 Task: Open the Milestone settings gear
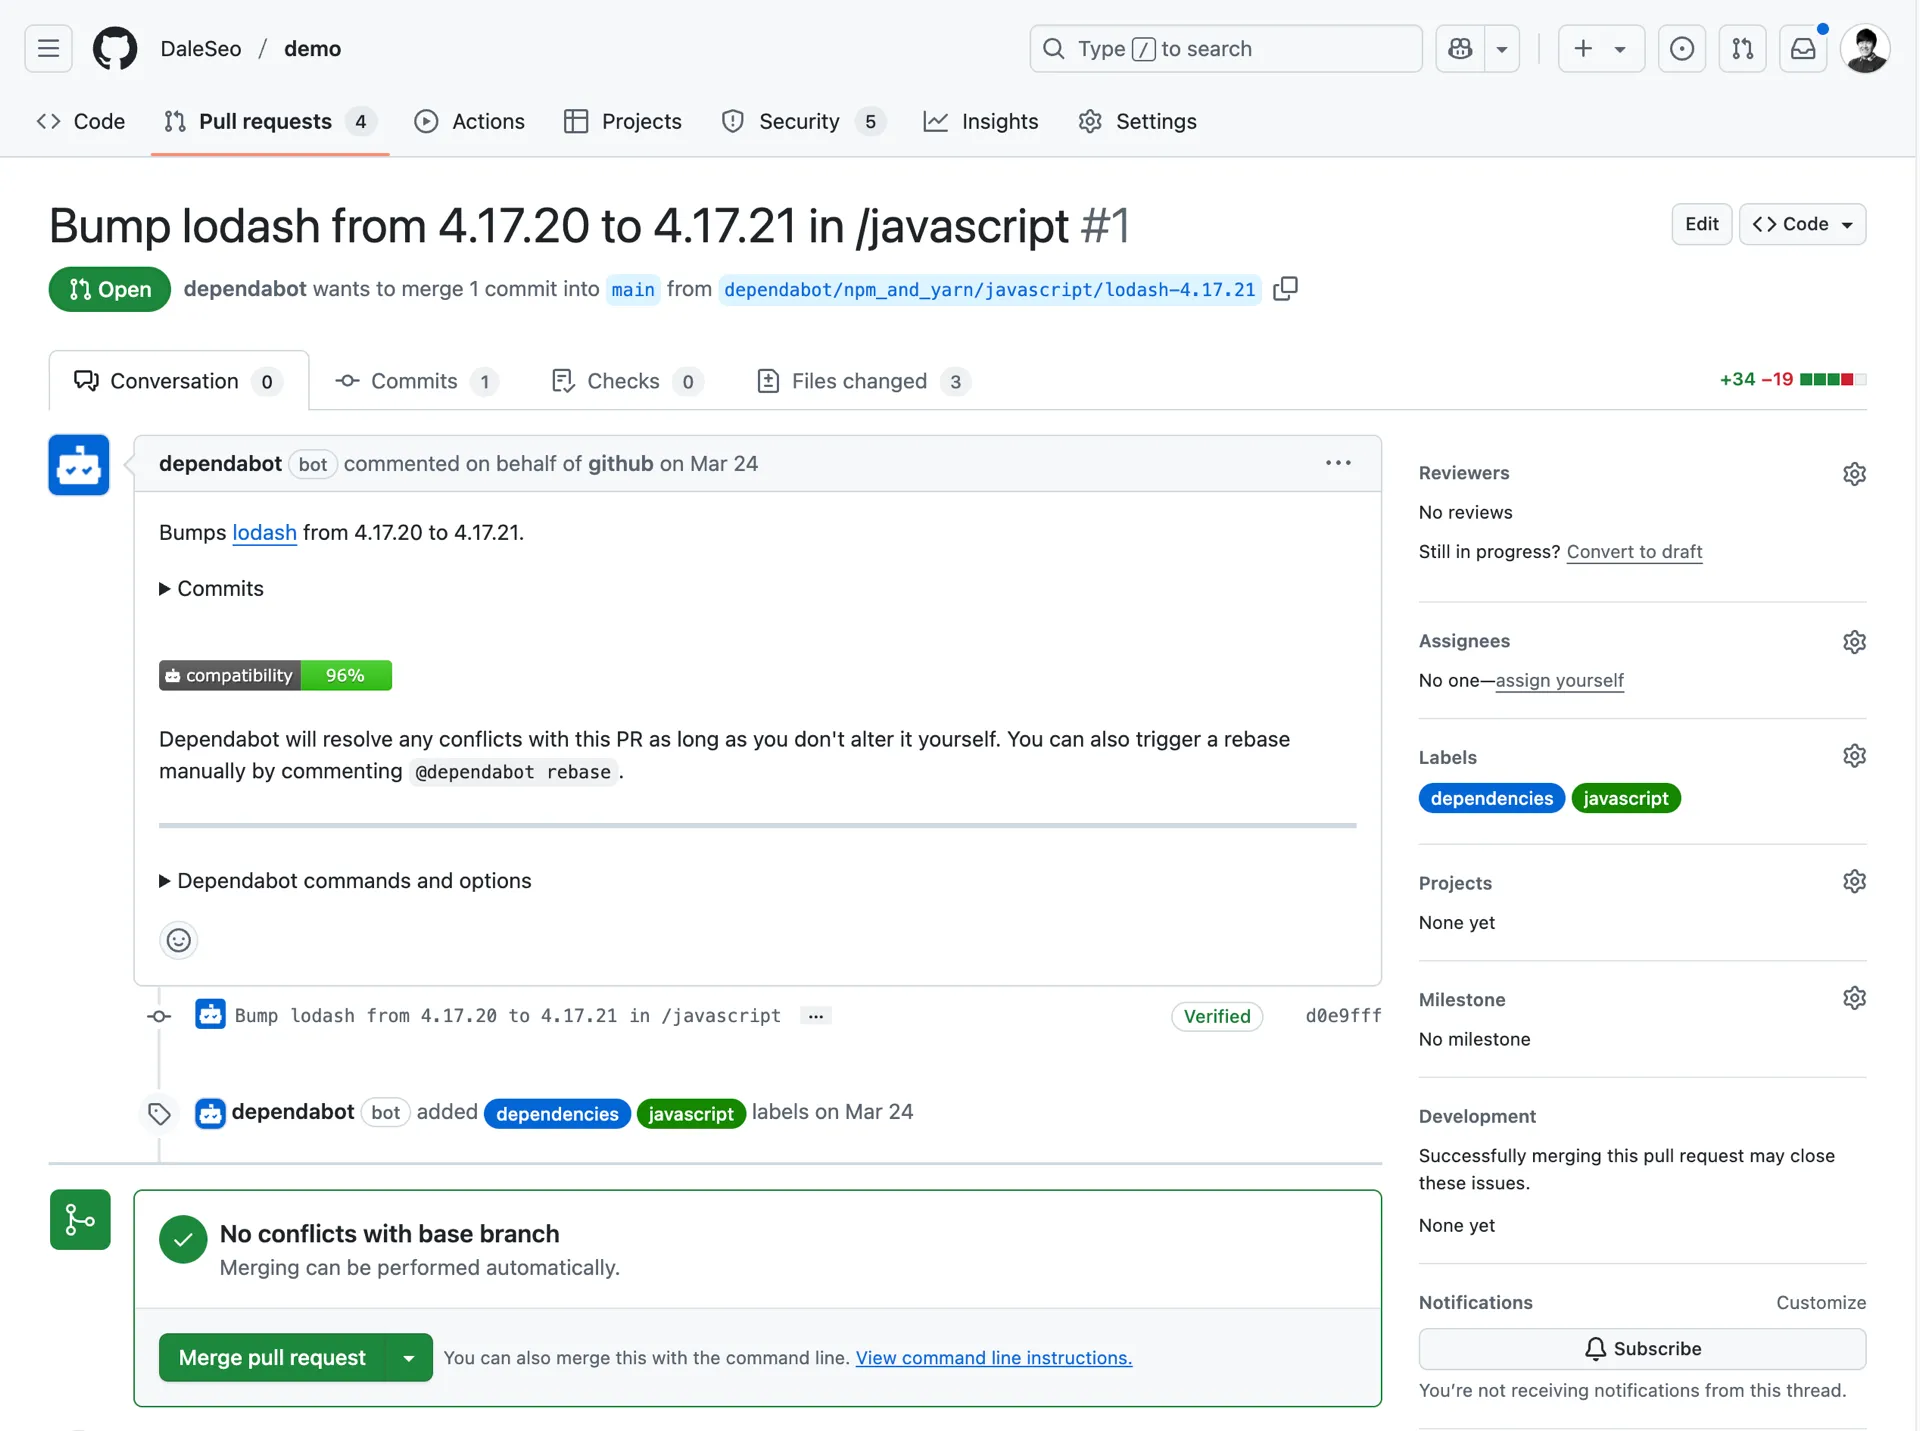[1854, 998]
